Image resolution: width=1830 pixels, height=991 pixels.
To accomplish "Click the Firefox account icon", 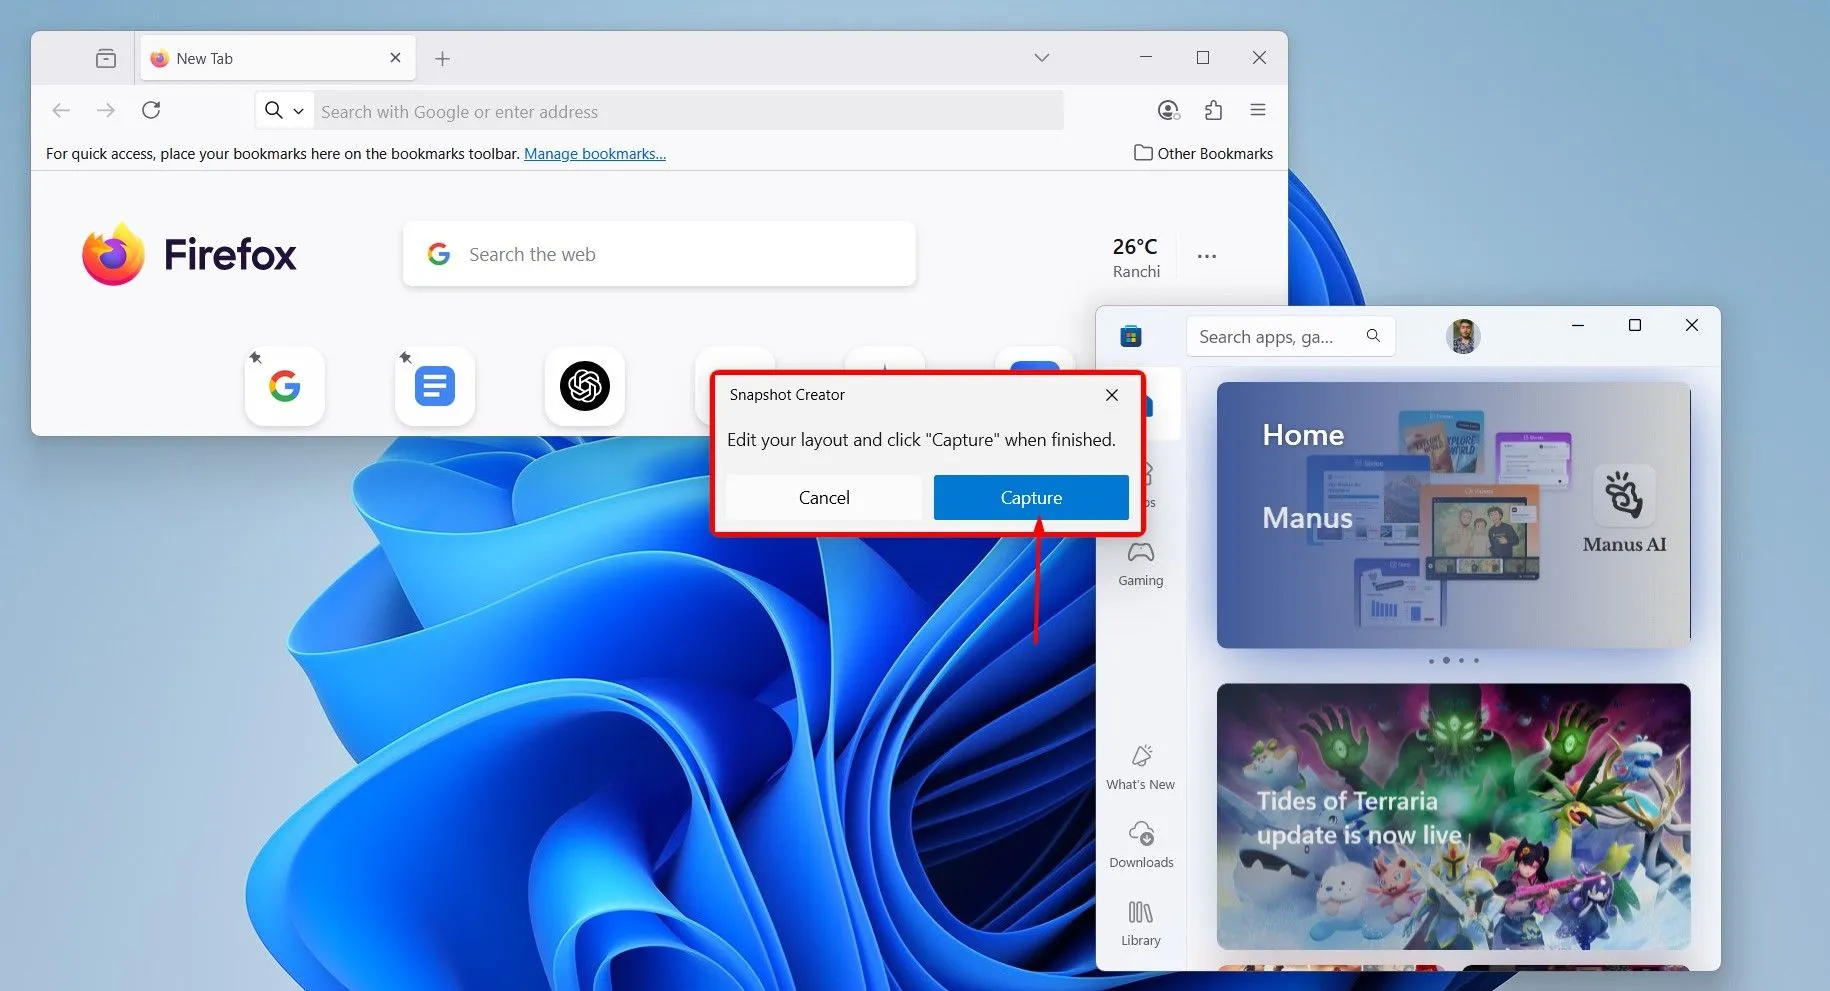I will tap(1167, 110).
